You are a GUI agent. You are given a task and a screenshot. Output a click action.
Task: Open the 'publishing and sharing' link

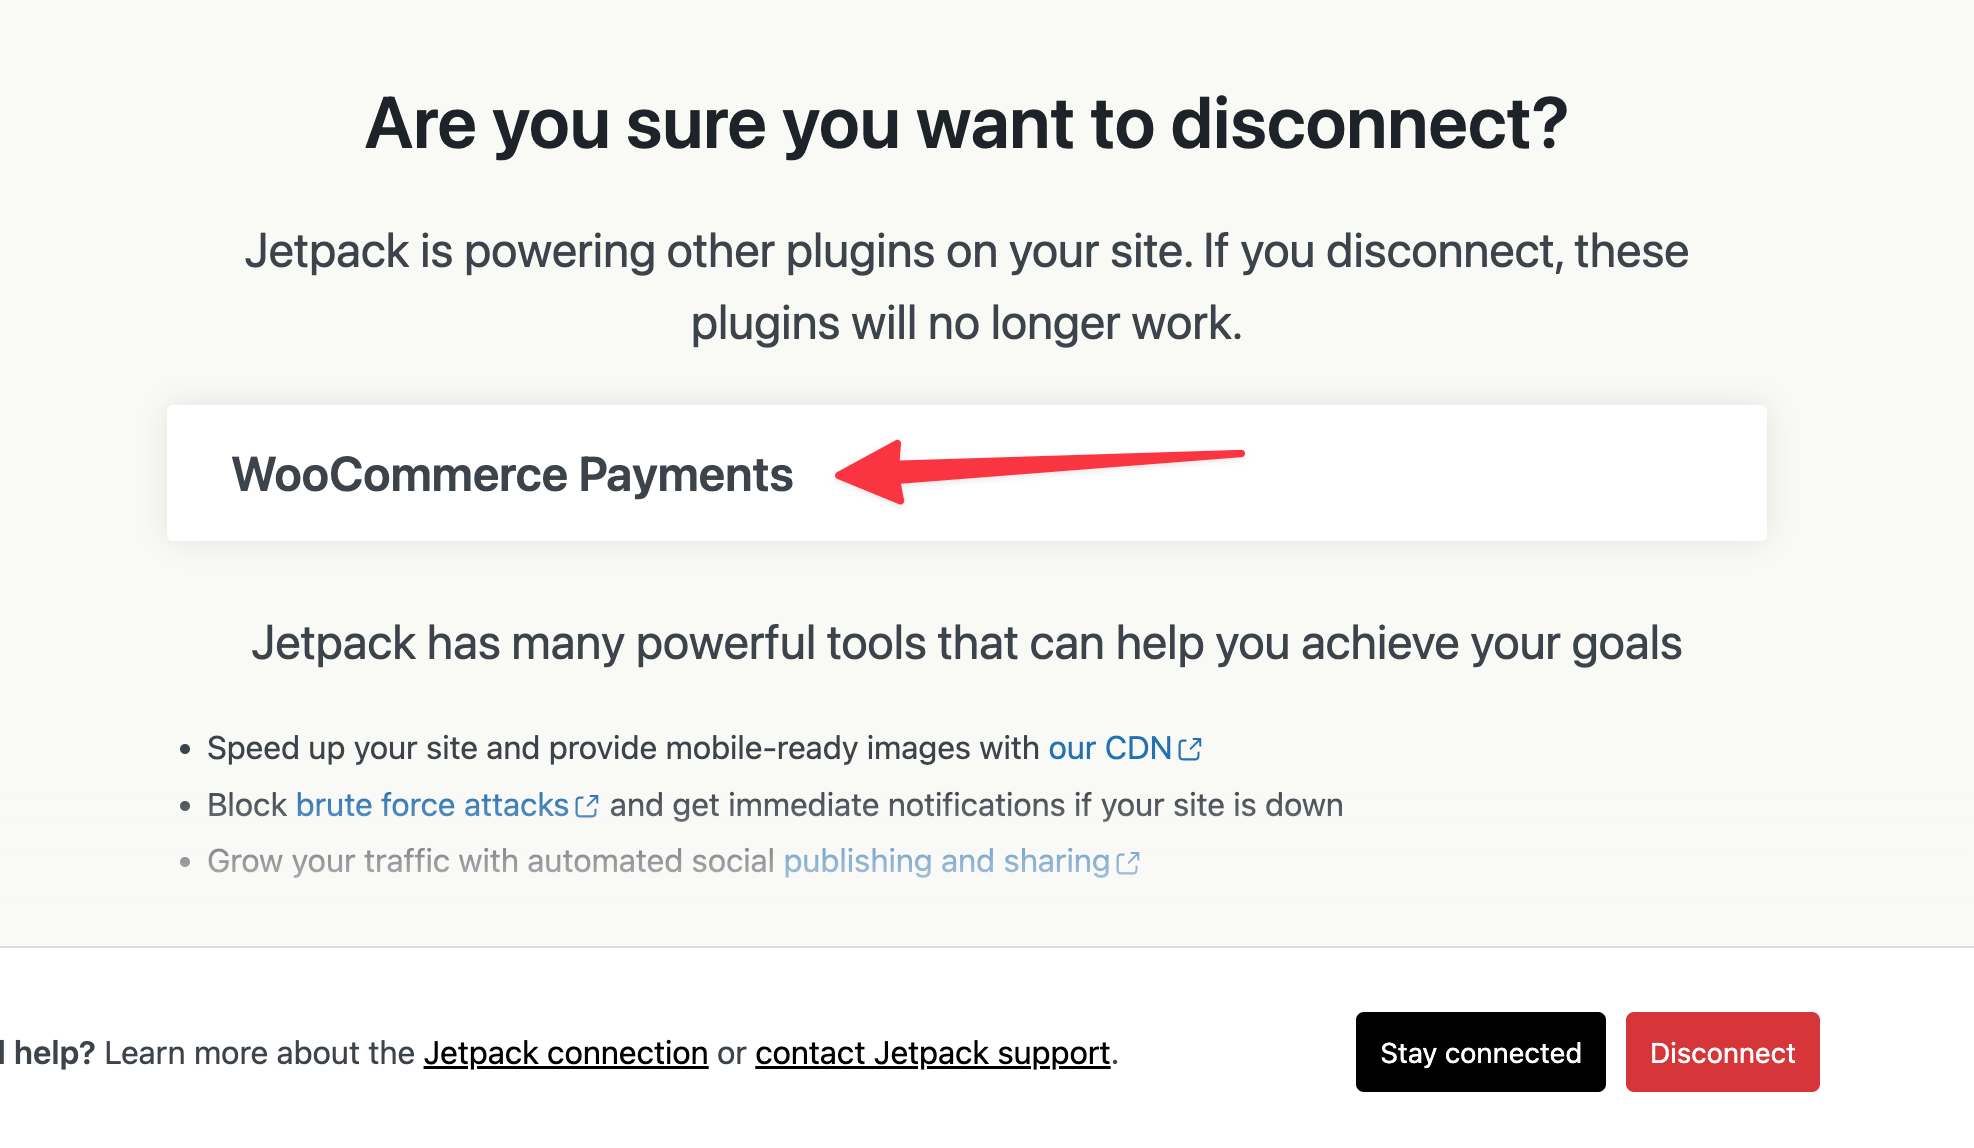click(x=946, y=861)
